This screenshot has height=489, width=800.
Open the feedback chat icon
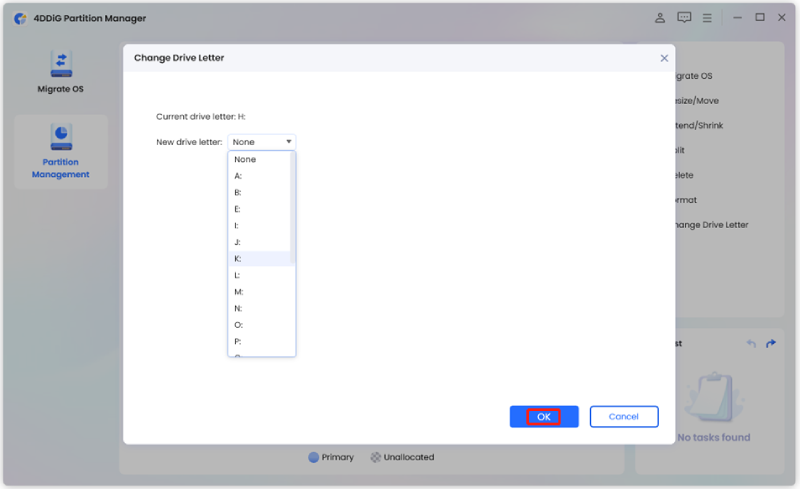click(x=684, y=18)
